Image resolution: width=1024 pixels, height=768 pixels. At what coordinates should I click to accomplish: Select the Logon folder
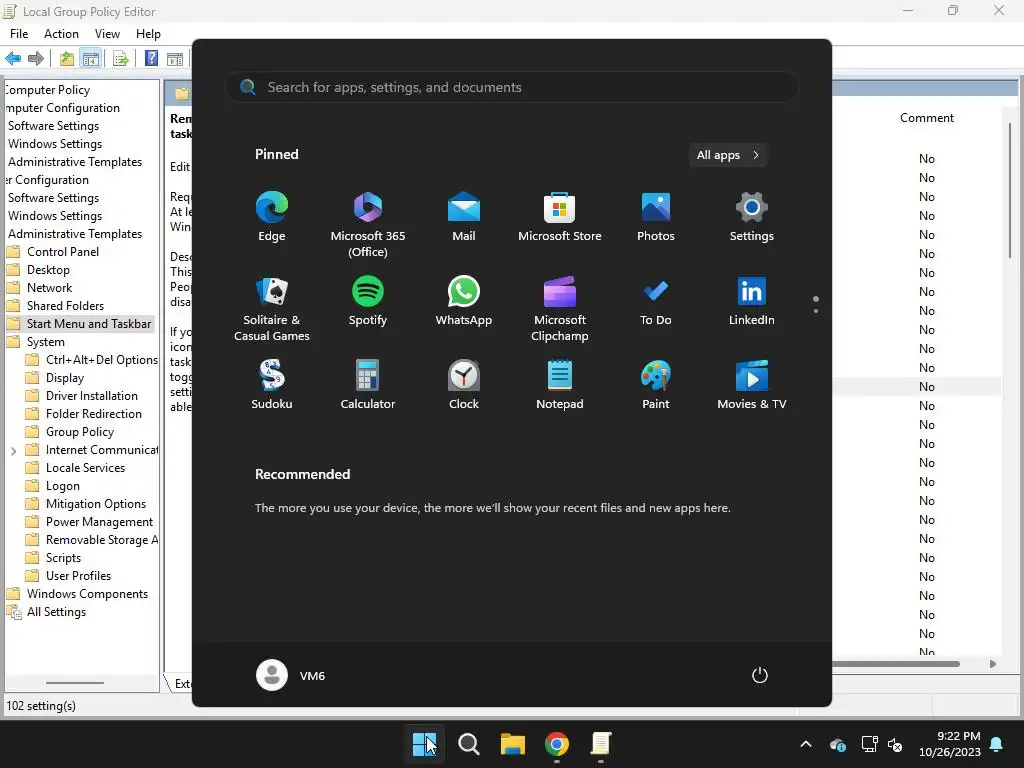(62, 486)
